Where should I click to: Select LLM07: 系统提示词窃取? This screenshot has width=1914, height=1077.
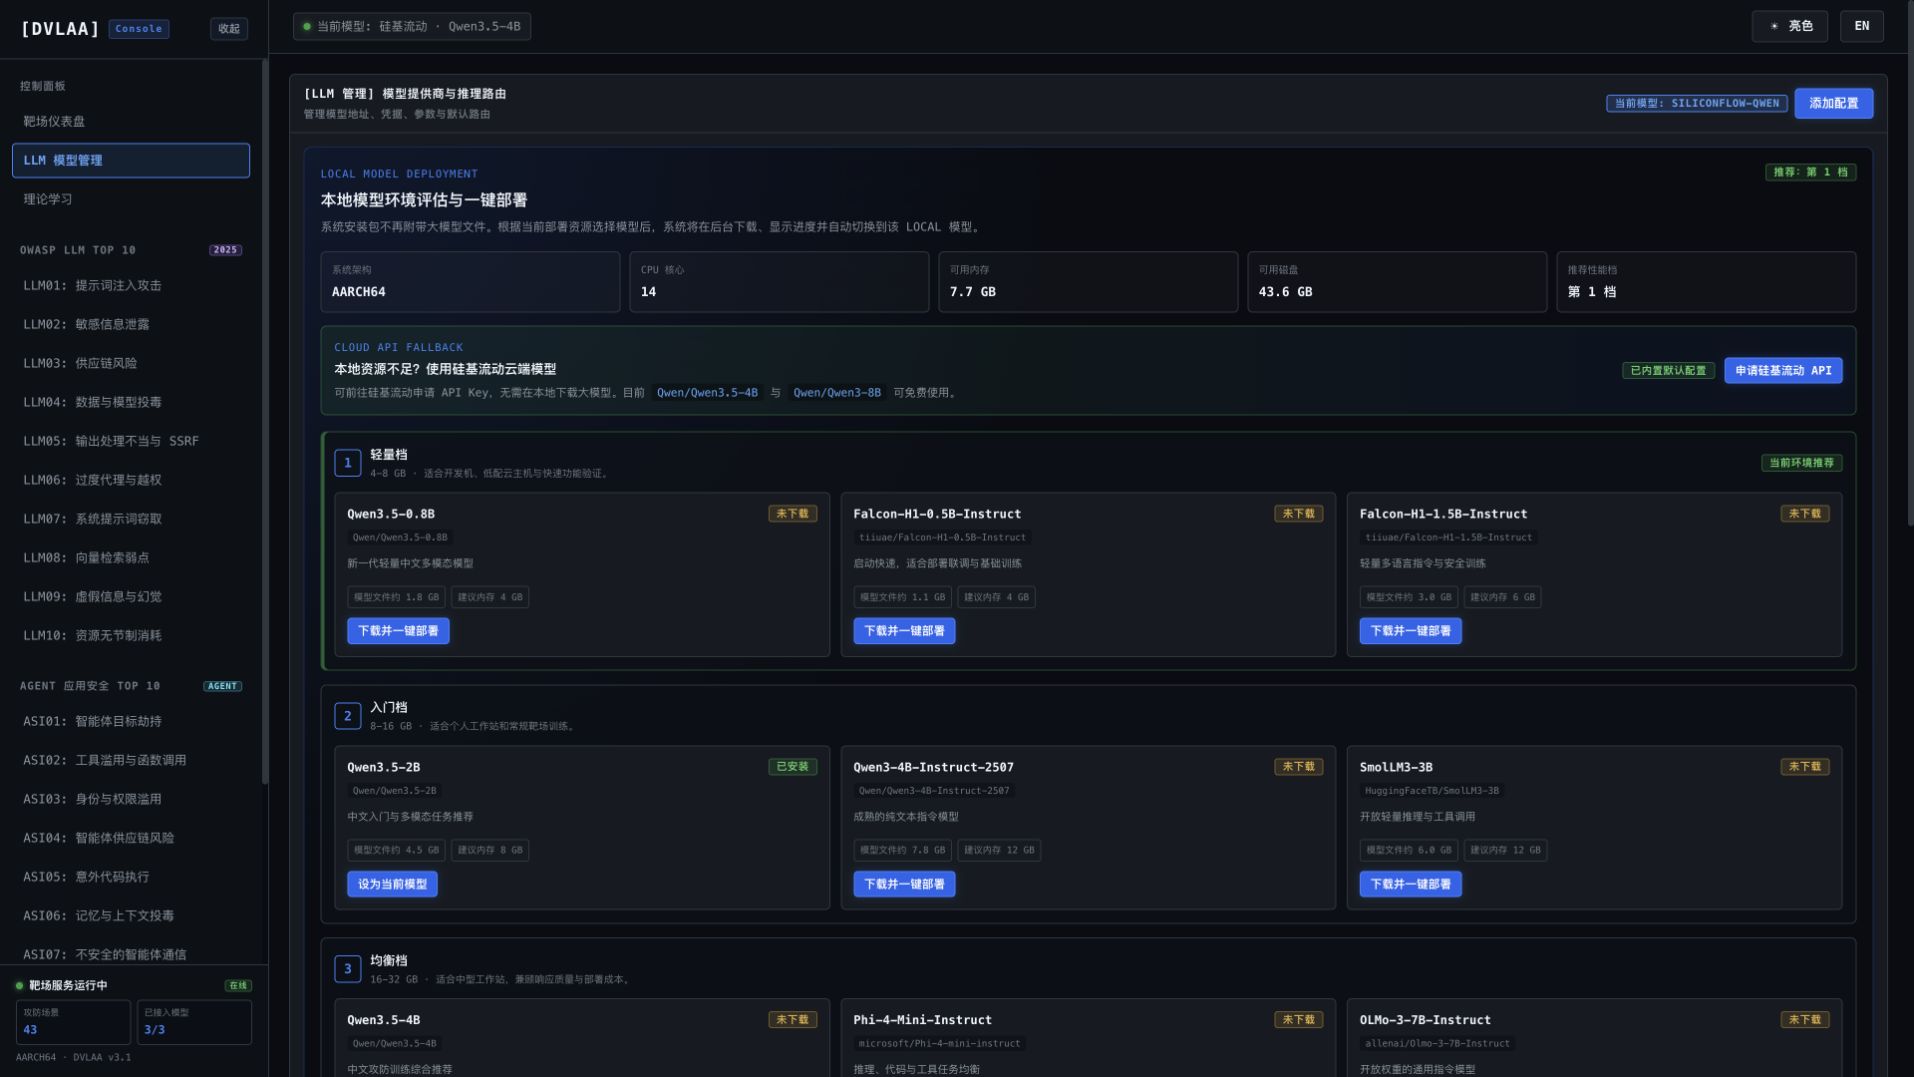[x=131, y=519]
